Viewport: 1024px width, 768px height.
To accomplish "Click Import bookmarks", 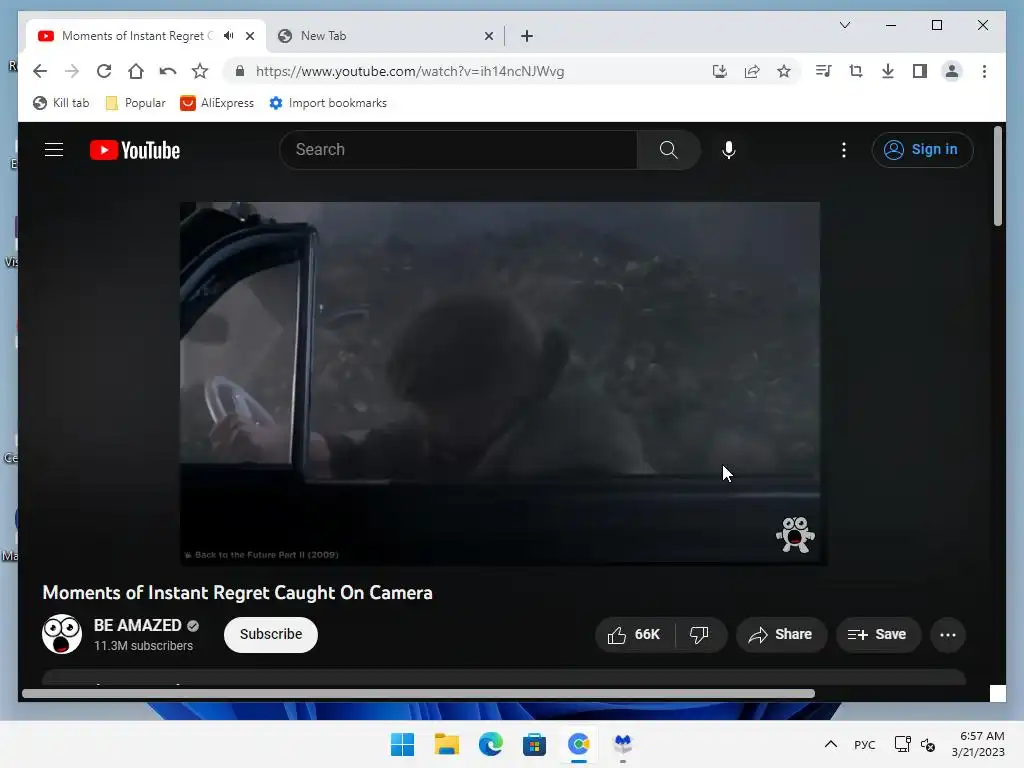I will click(x=328, y=103).
